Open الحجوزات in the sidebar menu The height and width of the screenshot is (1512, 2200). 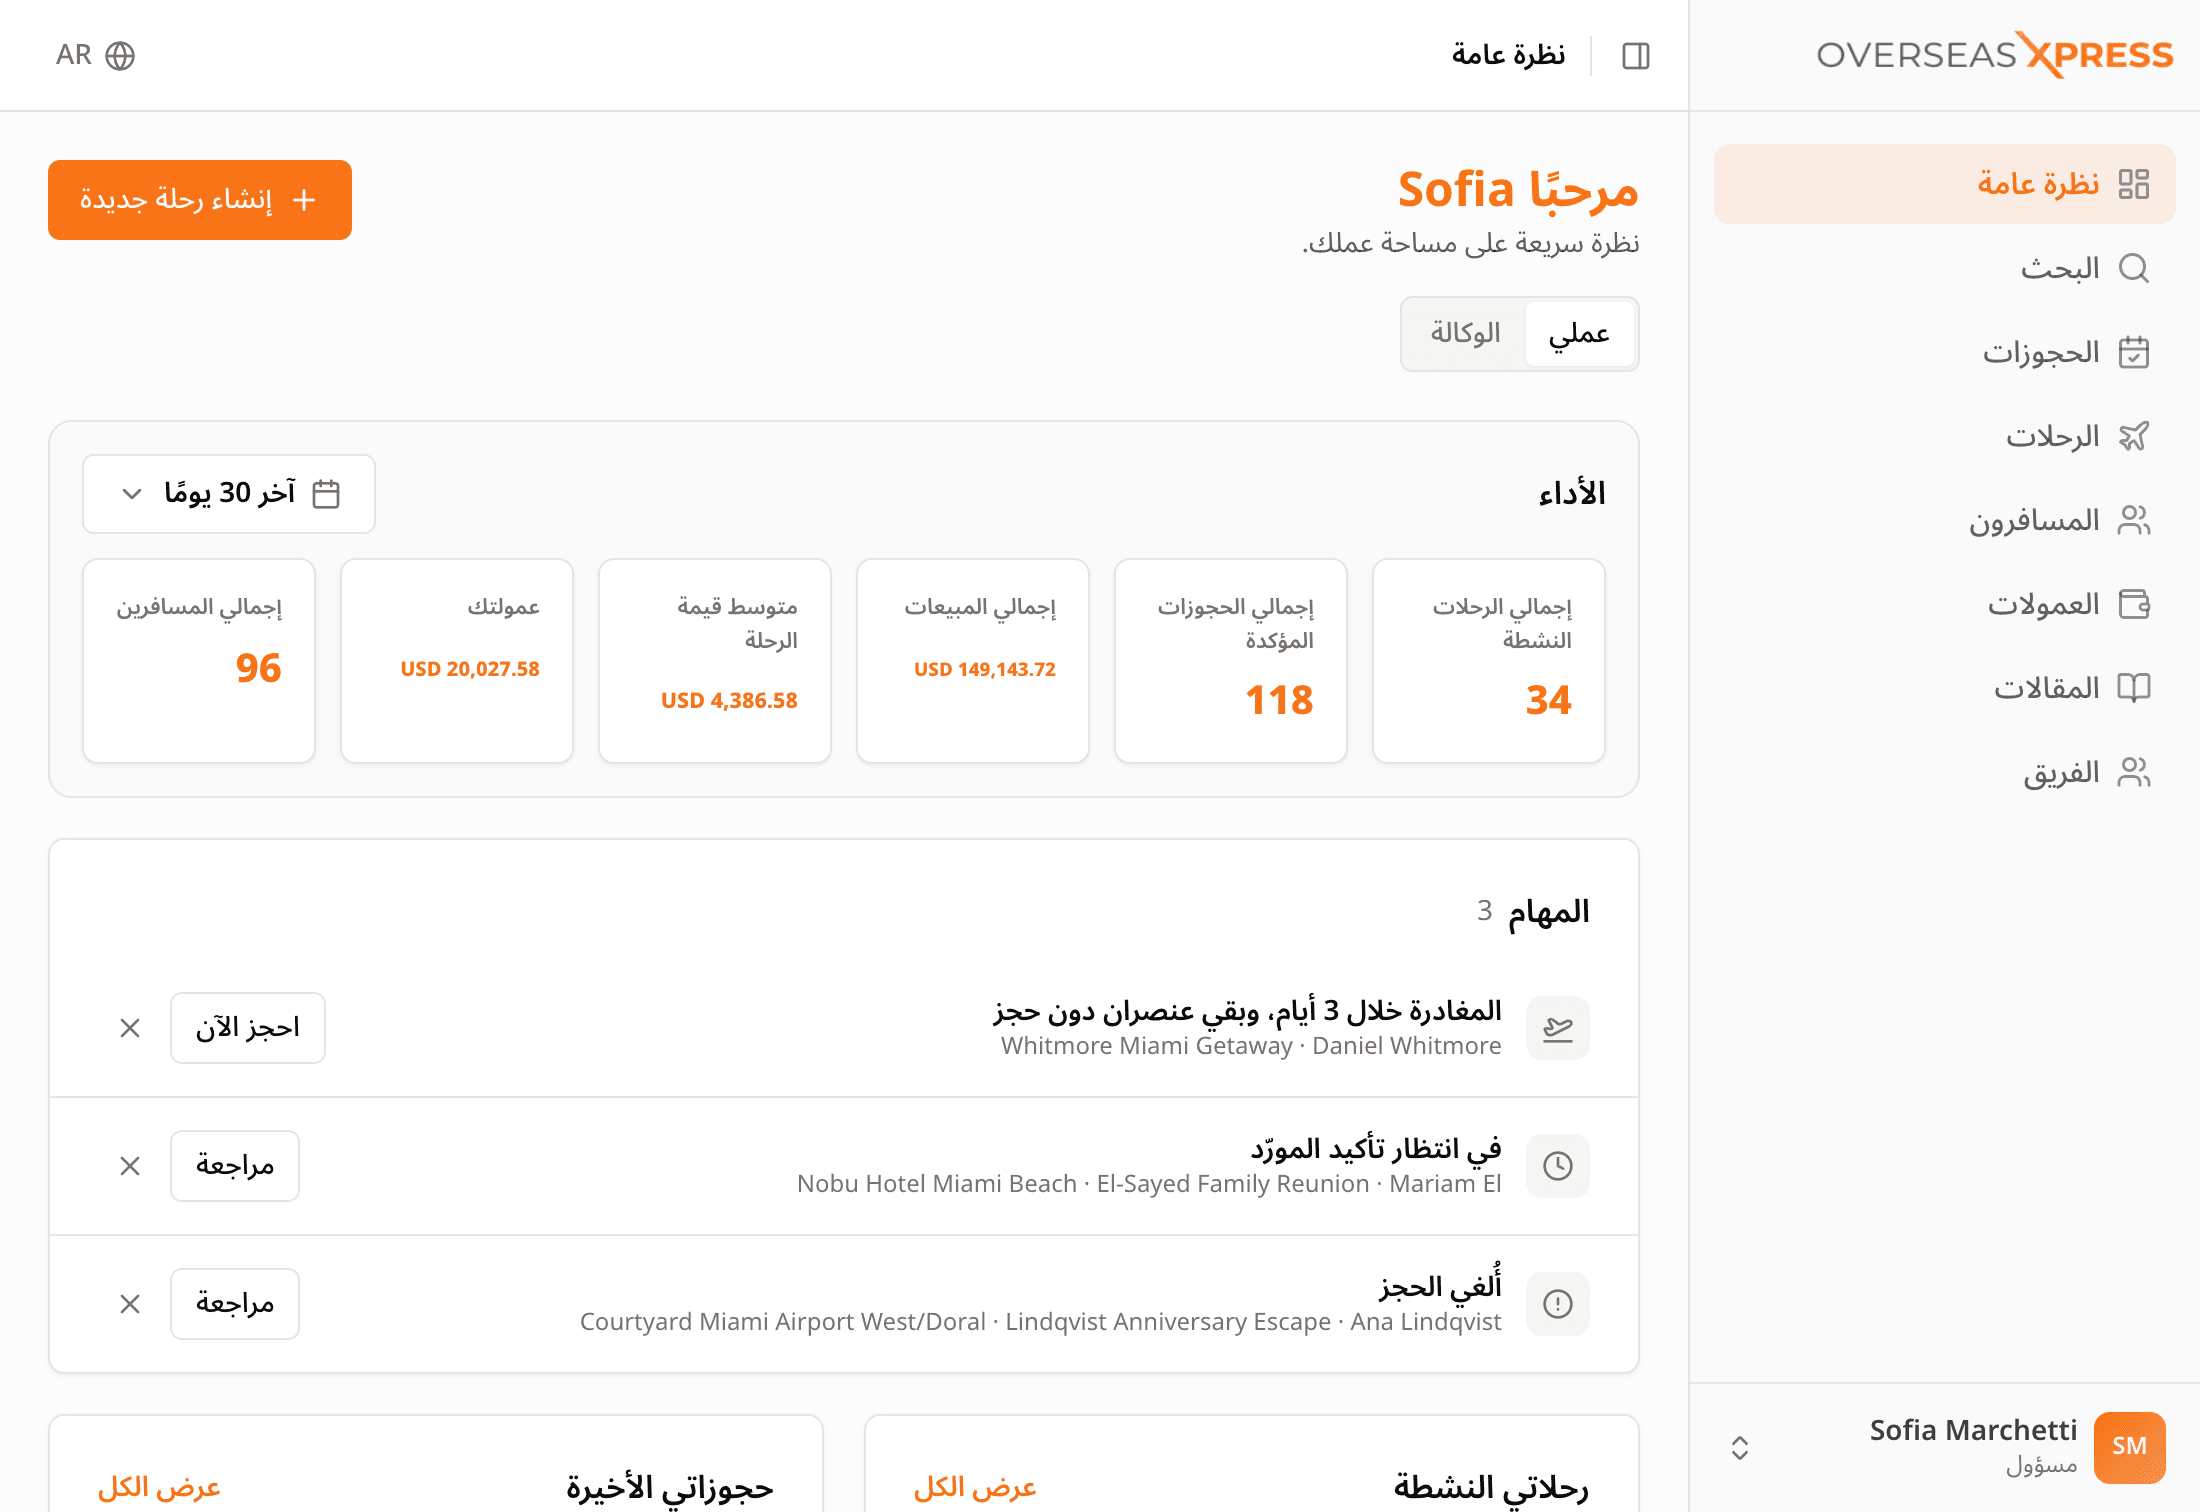(x=1944, y=352)
